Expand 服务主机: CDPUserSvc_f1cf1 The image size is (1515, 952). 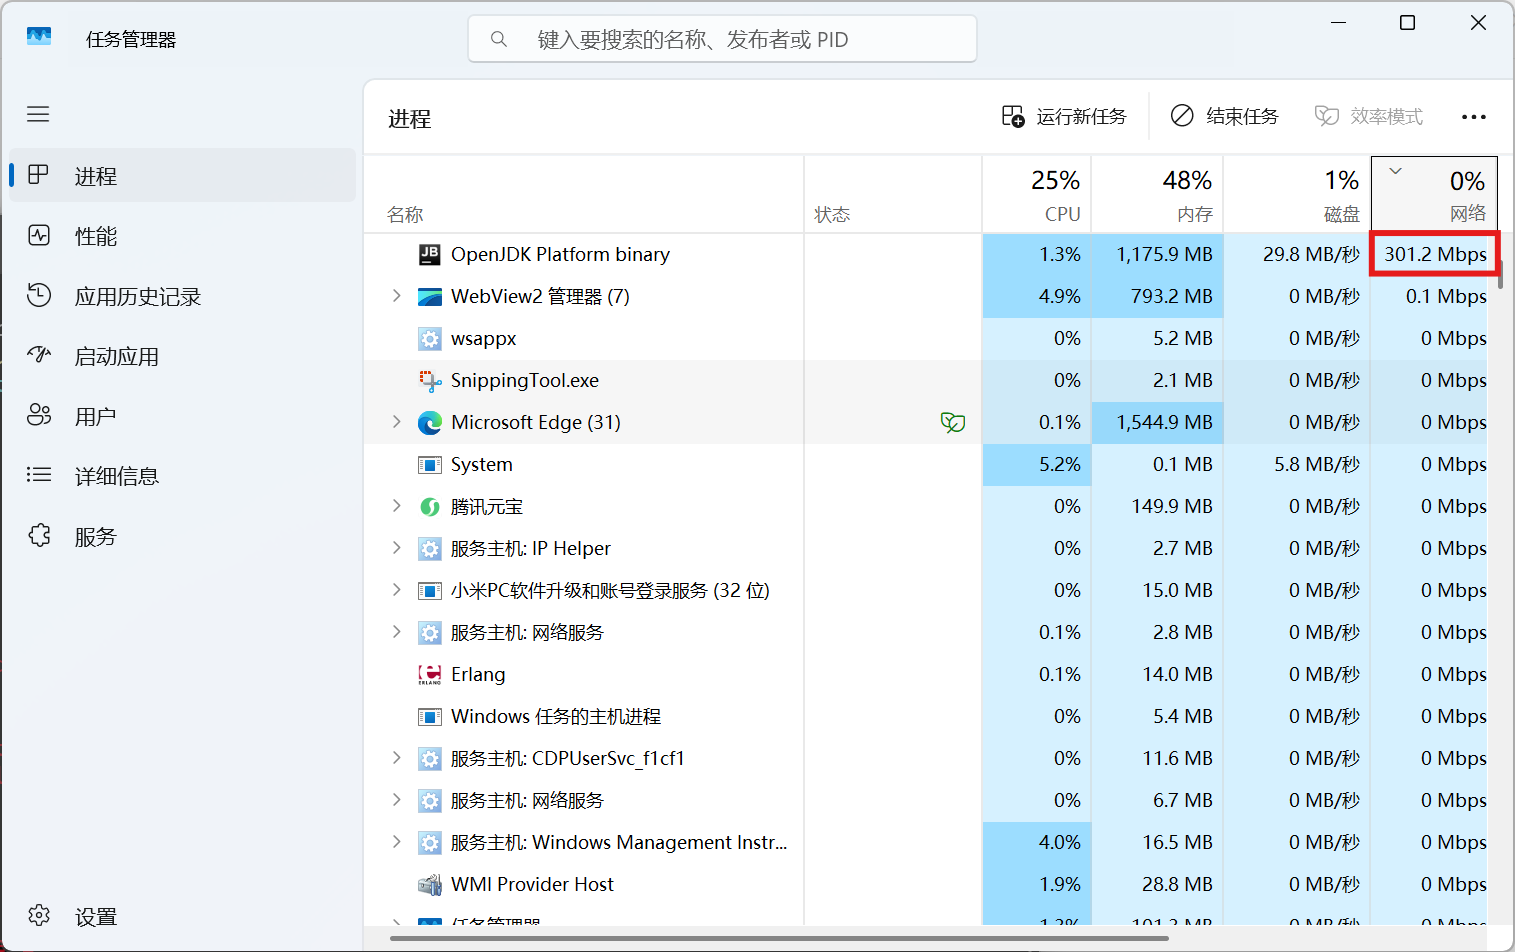[x=397, y=758]
